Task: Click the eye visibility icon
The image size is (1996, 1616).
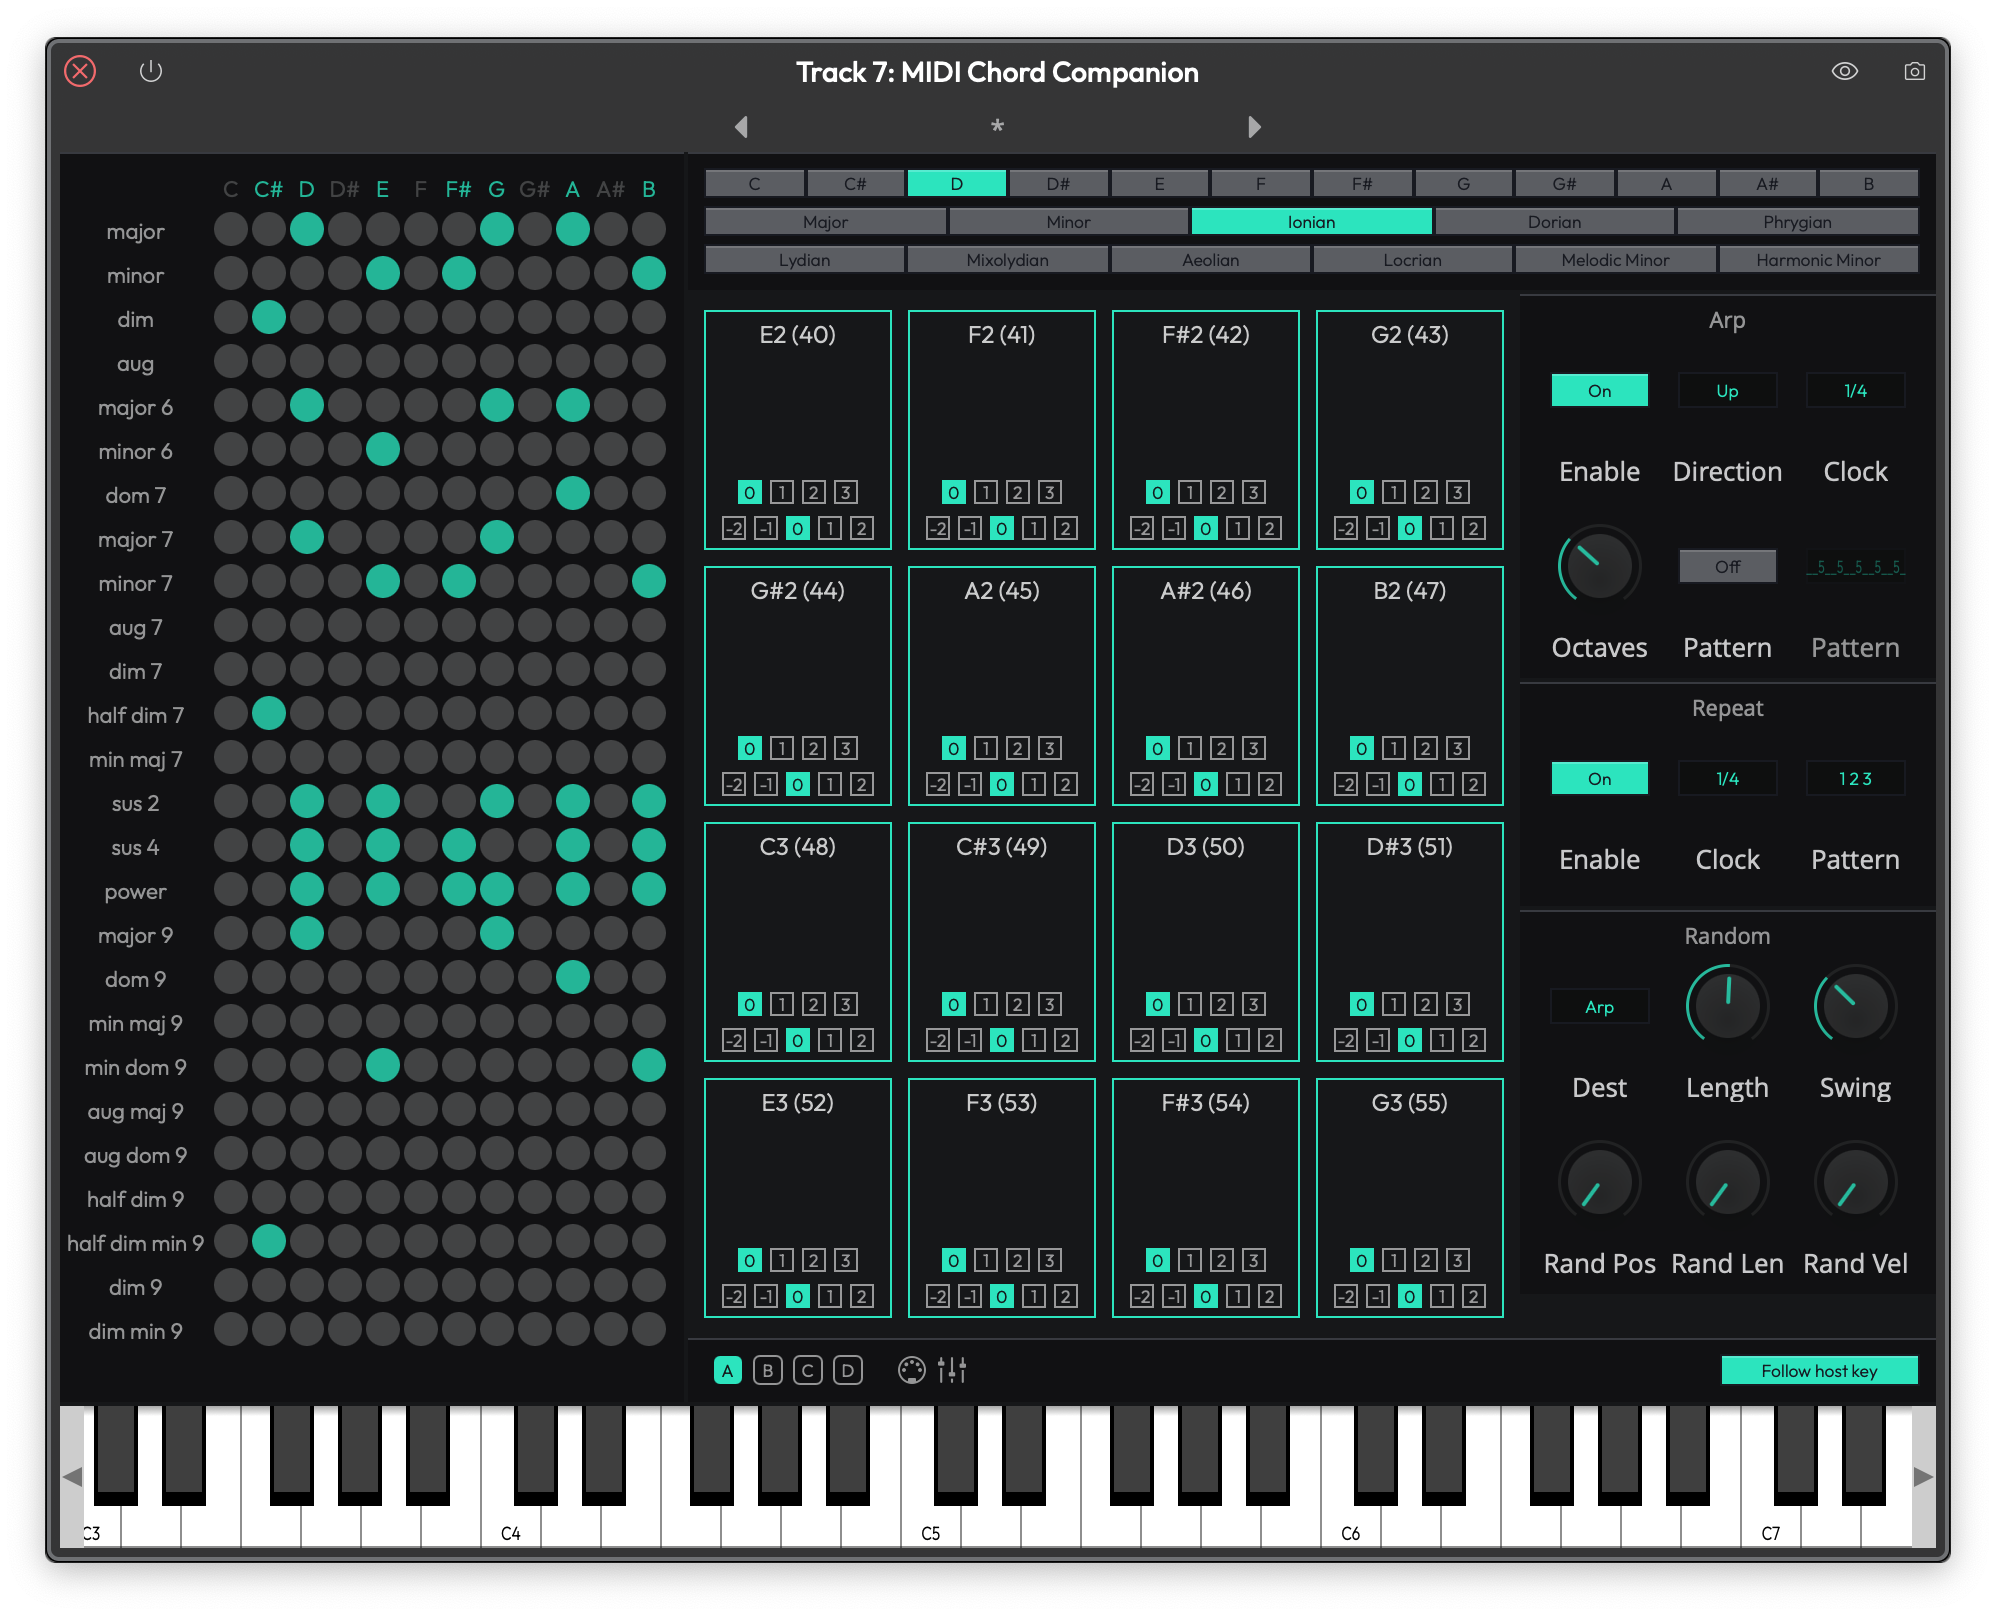Action: [1845, 71]
